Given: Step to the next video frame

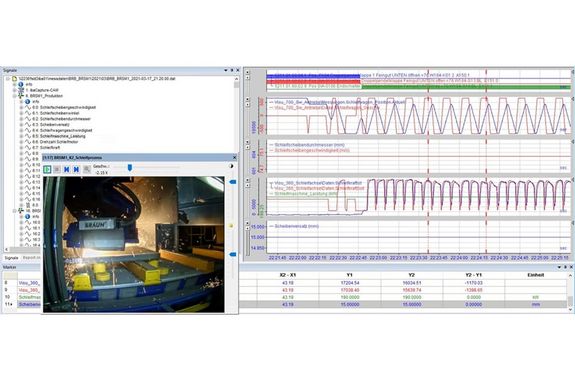Looking at the screenshot, I should pyautogui.click(x=76, y=169).
